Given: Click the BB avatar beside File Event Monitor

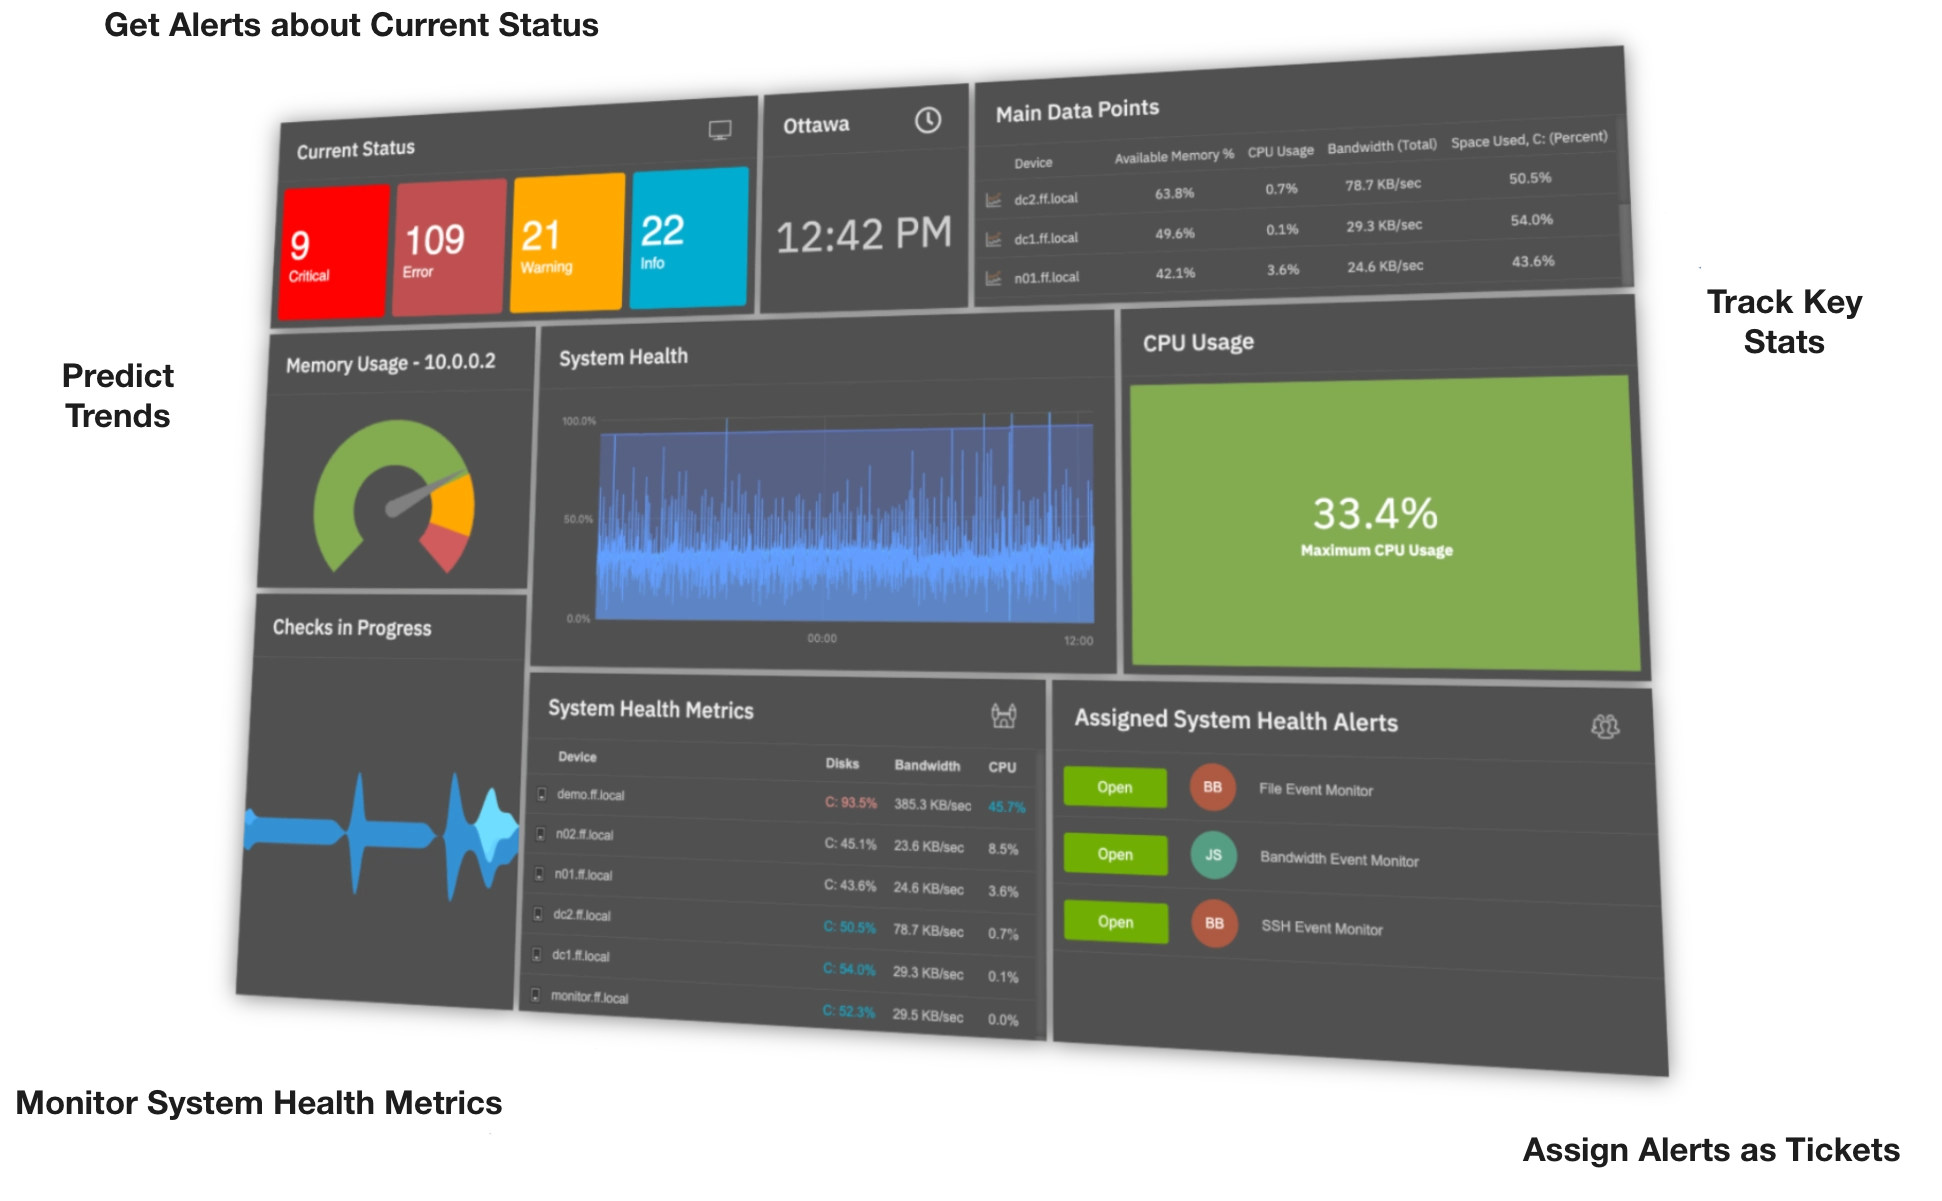Looking at the screenshot, I should 1212,787.
